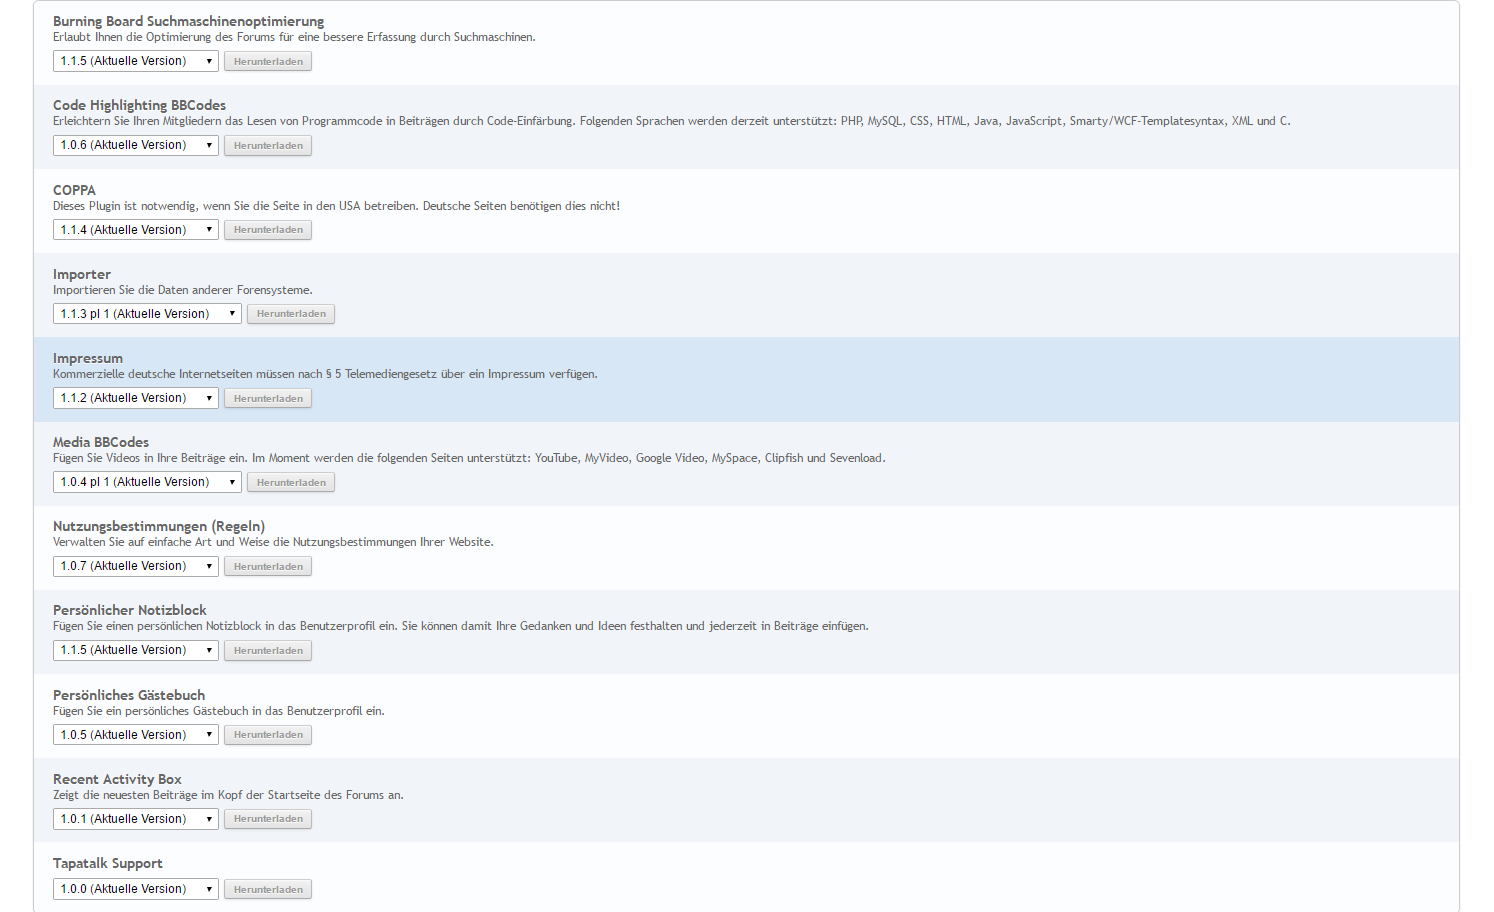
Task: Select Importer version 1.1.3 pl 1 dropdown
Action: (147, 314)
